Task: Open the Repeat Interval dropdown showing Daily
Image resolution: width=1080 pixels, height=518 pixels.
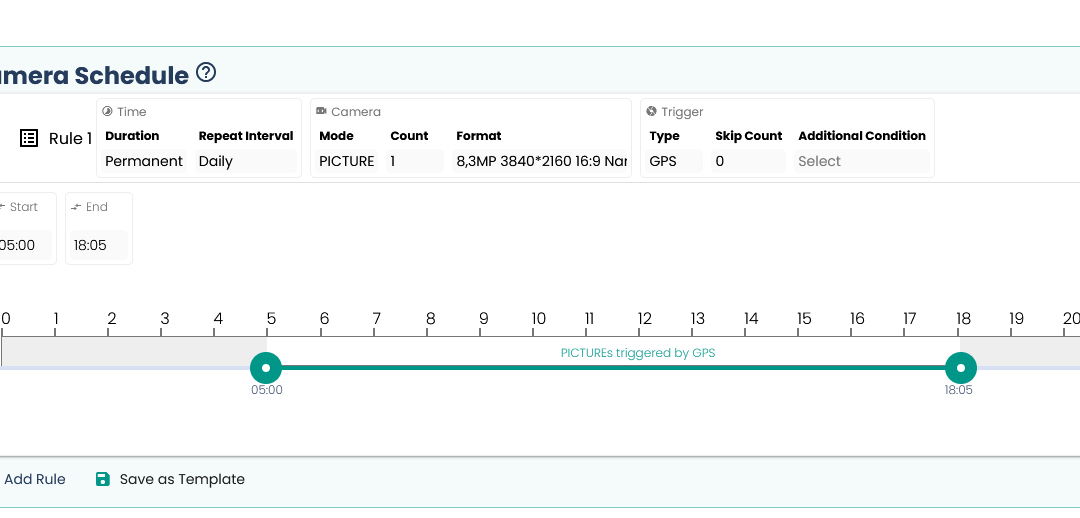Action: coord(245,161)
